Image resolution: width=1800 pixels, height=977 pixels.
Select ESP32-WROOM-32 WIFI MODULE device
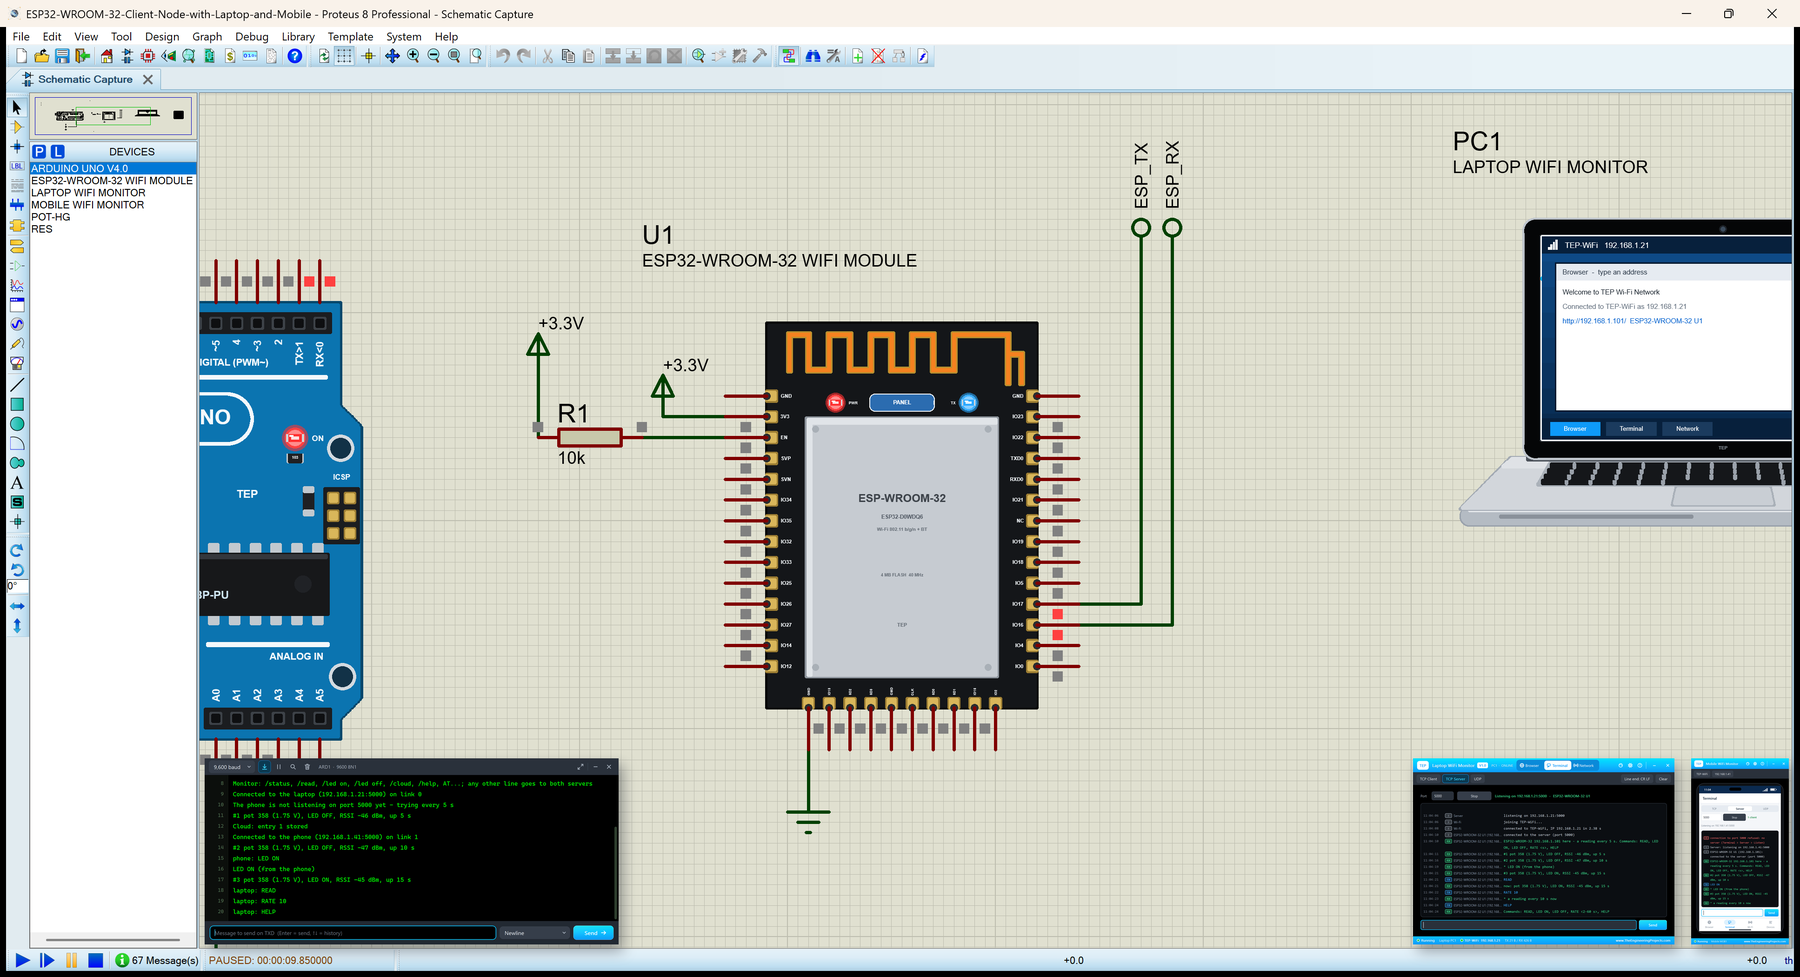112,180
